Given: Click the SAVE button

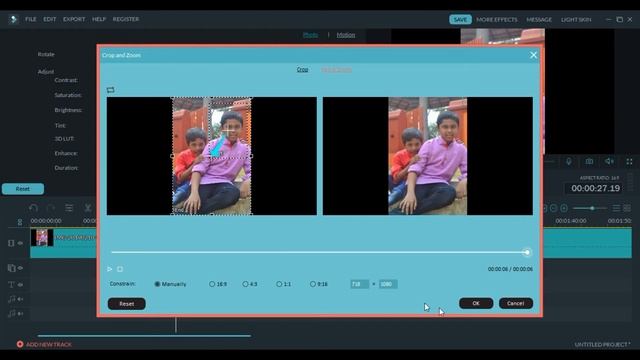Looking at the screenshot, I should pos(460,20).
